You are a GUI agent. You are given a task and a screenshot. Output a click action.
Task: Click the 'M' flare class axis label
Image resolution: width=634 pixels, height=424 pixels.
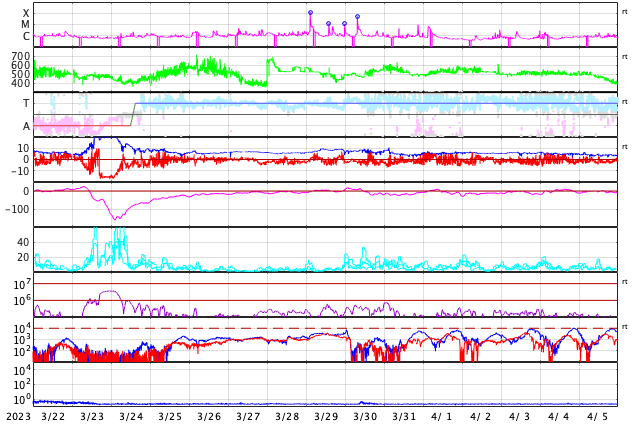tap(25, 25)
